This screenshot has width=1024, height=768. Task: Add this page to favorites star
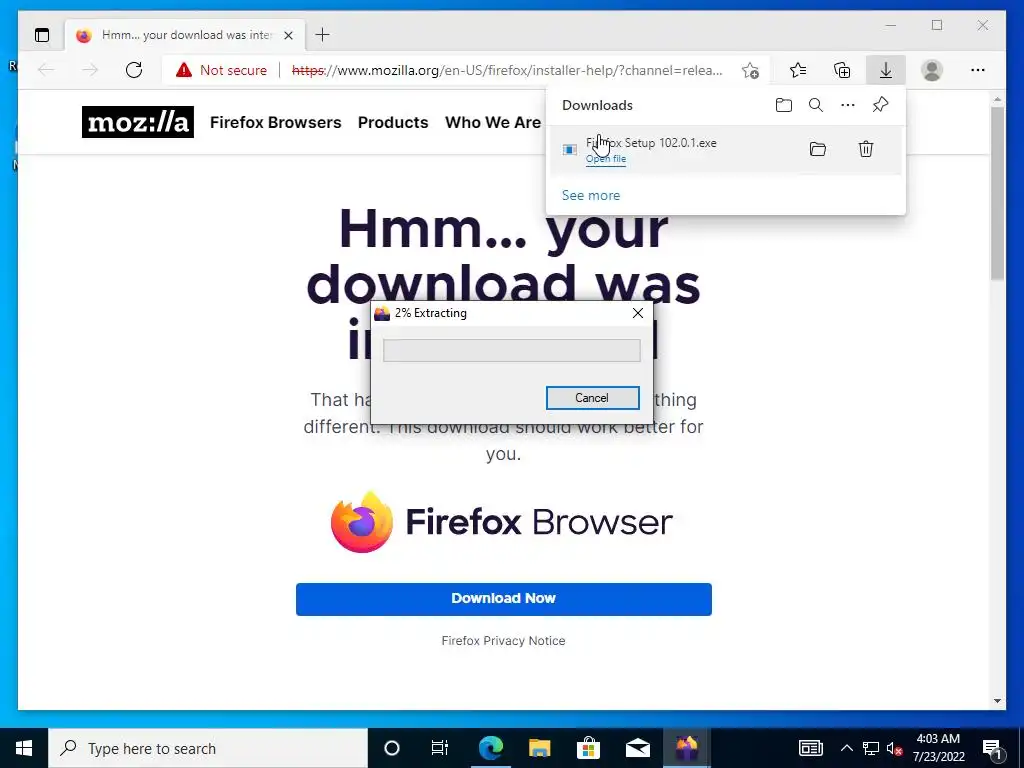point(750,71)
